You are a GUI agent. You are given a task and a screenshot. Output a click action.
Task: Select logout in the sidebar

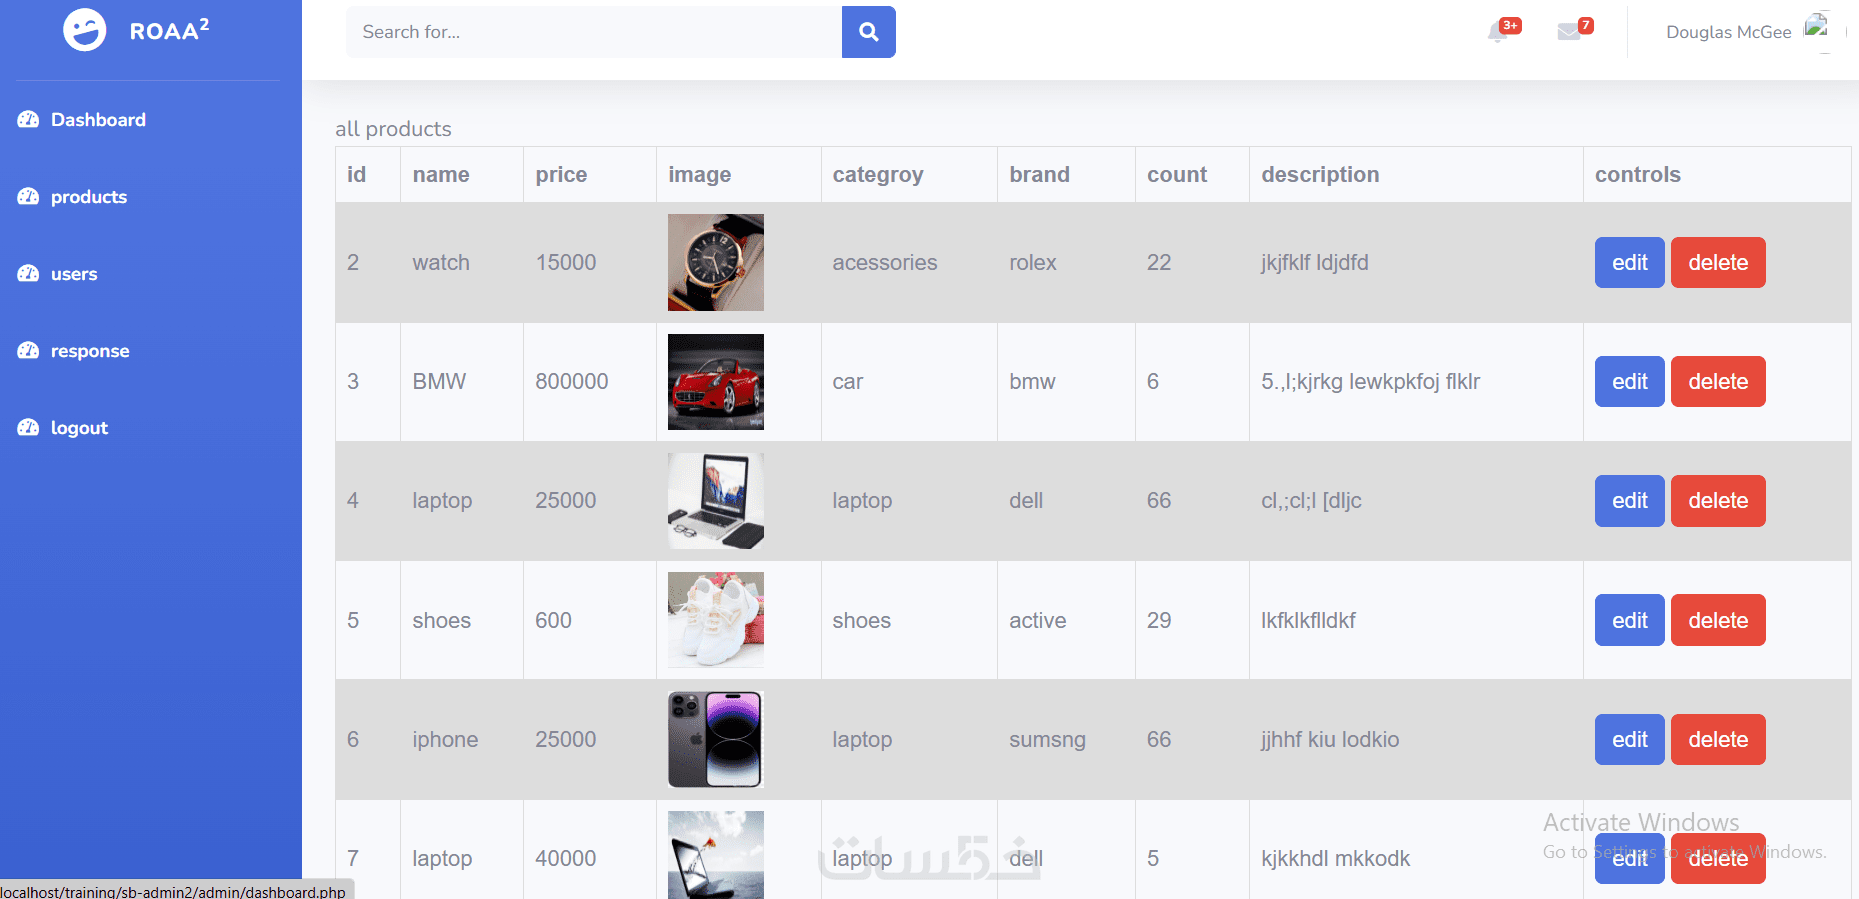coord(79,428)
